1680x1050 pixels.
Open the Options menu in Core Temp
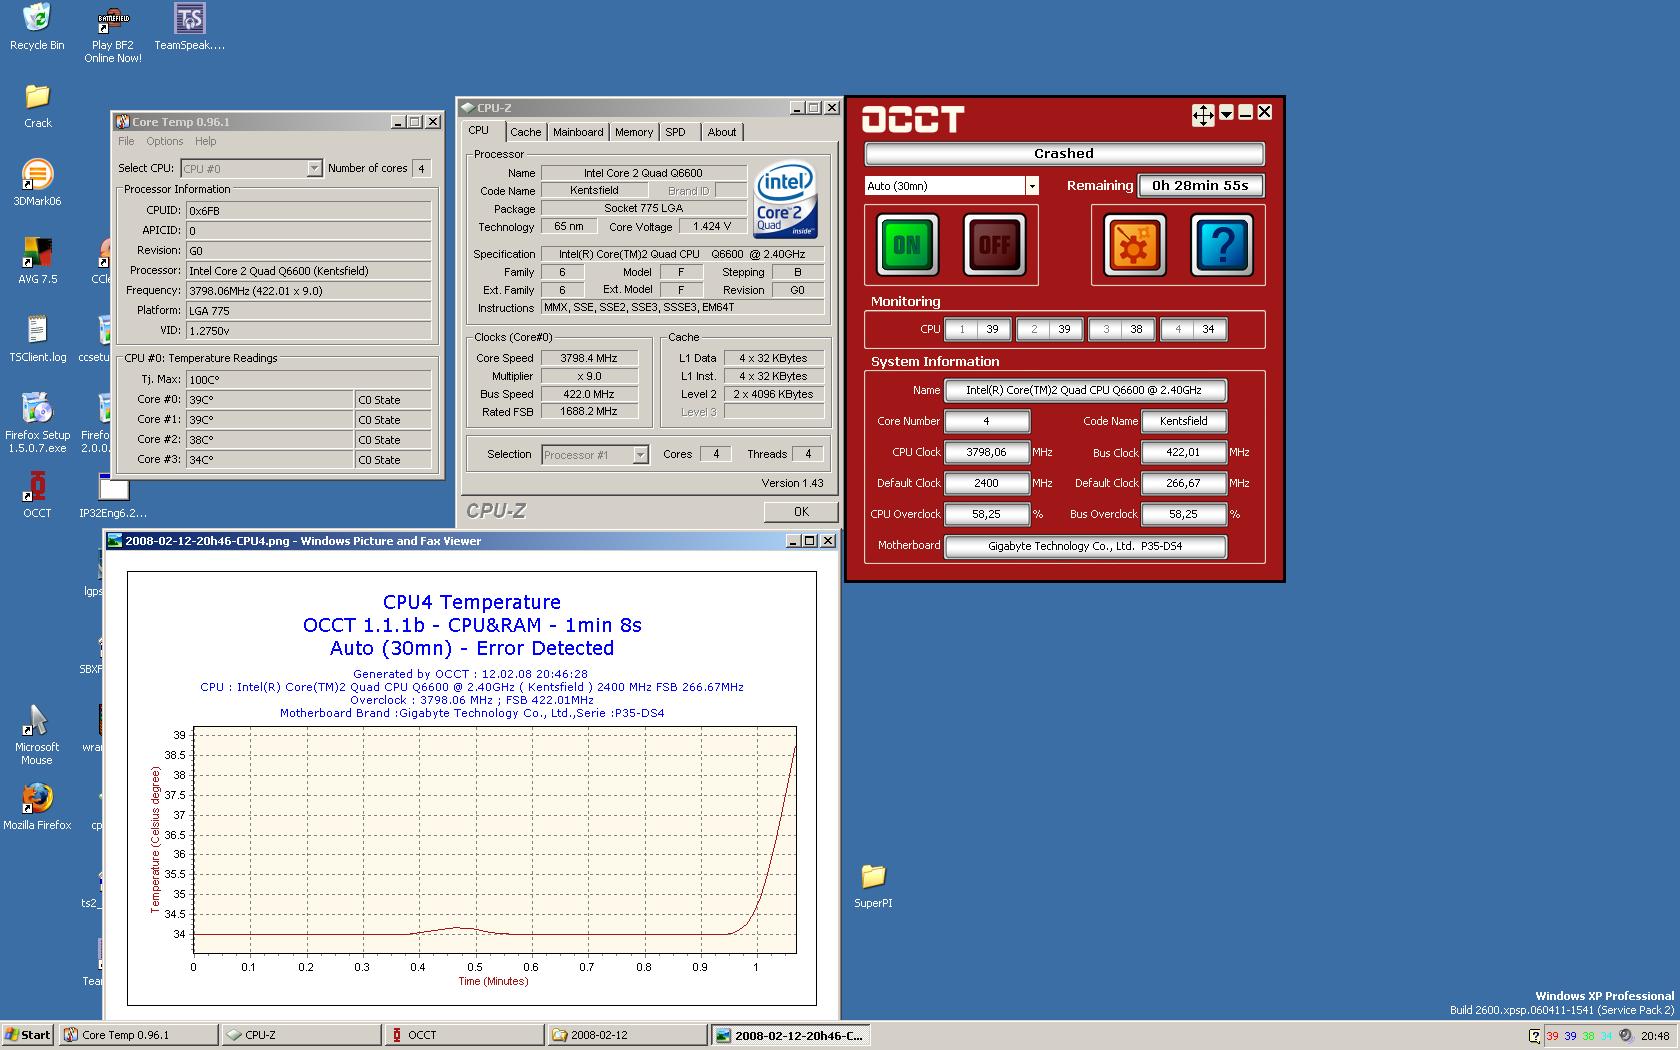point(165,142)
